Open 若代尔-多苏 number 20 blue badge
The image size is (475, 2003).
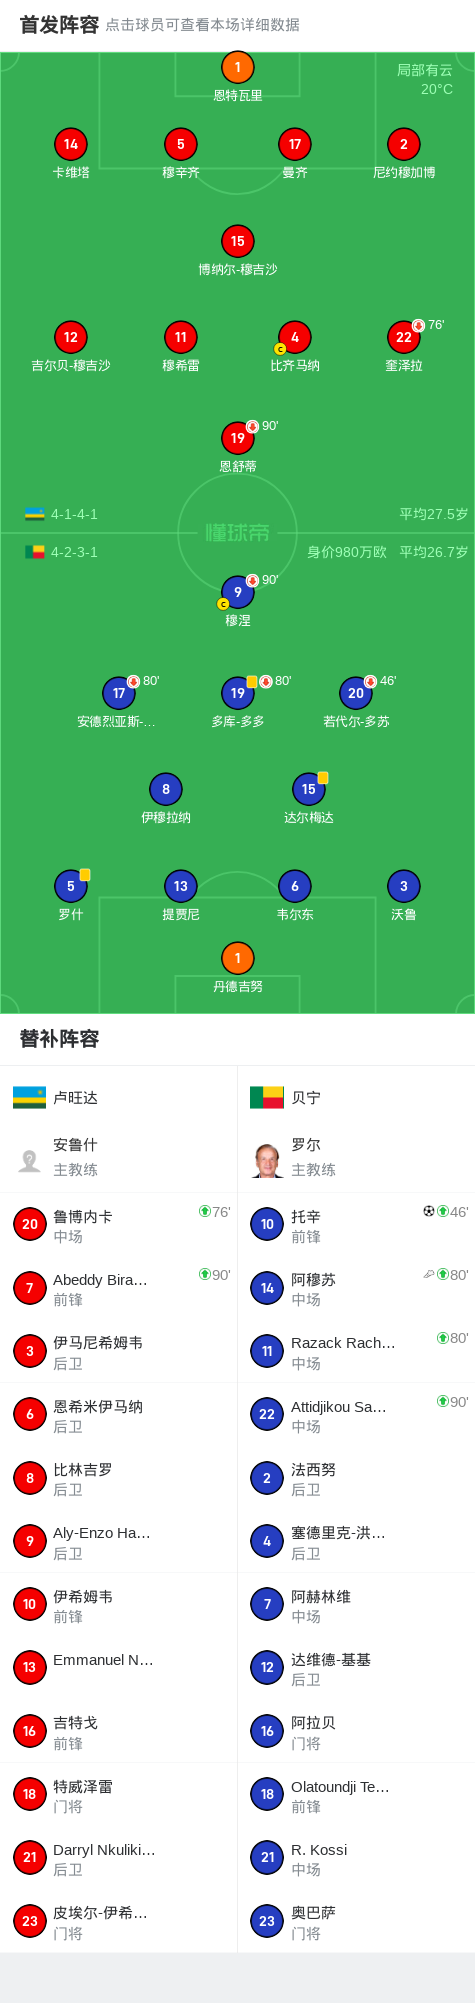[x=356, y=693]
